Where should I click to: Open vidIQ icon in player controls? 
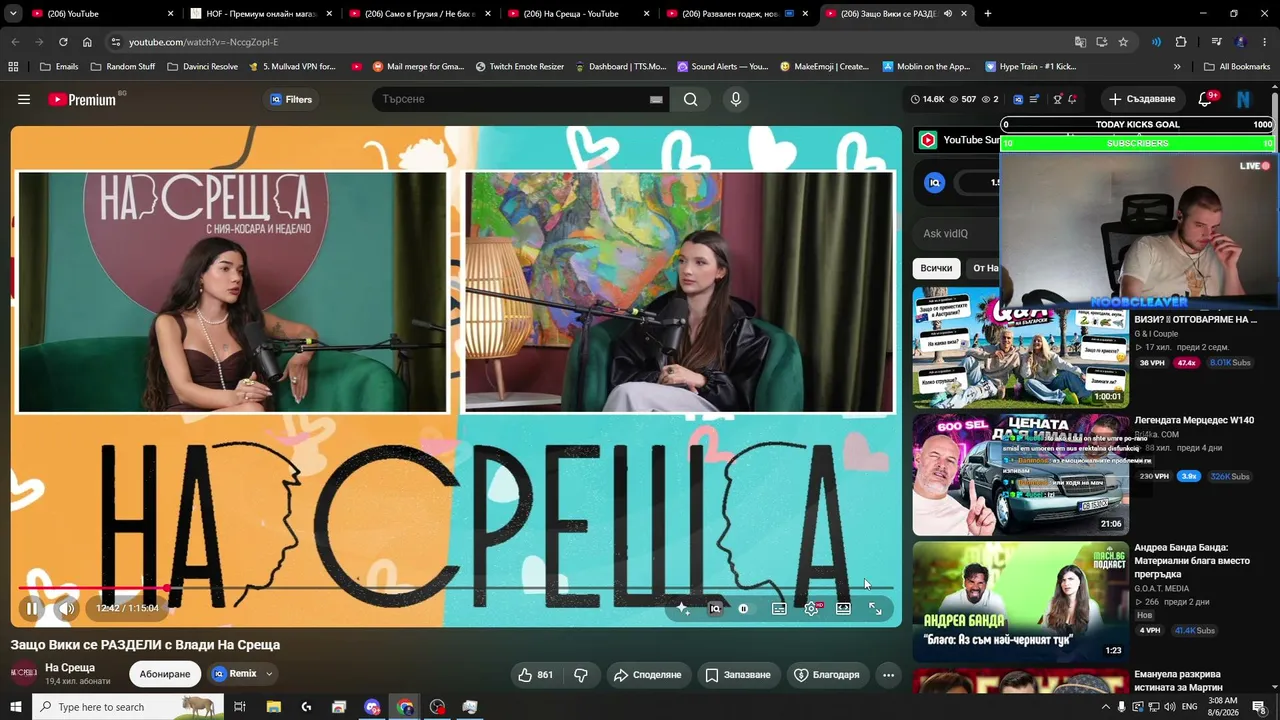point(715,608)
